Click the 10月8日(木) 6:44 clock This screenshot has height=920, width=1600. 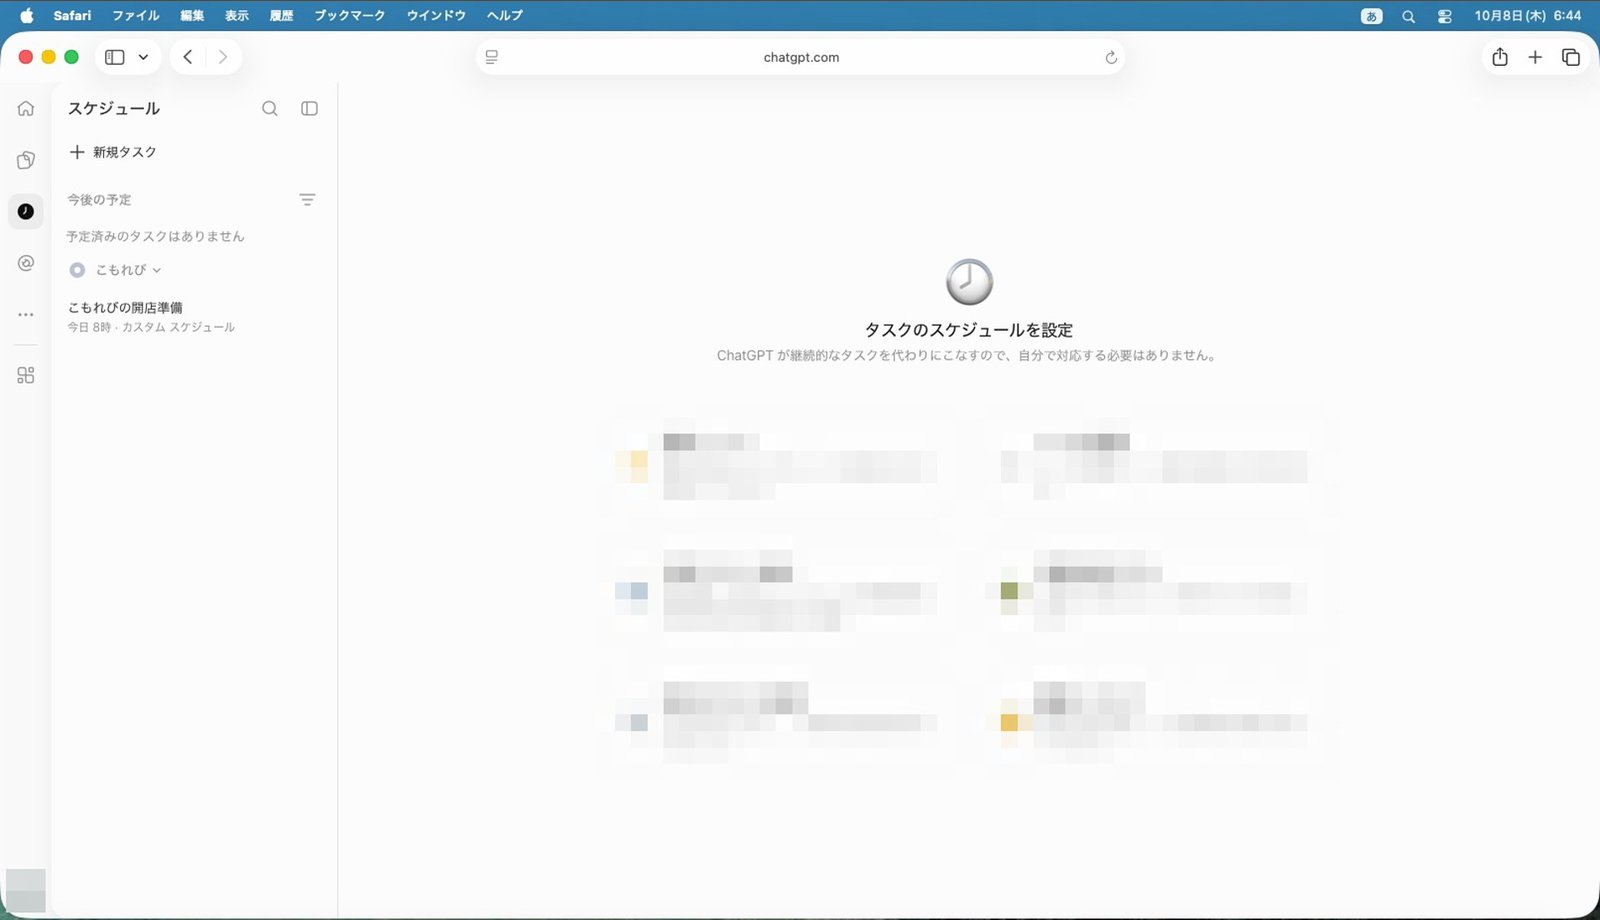1528,15
